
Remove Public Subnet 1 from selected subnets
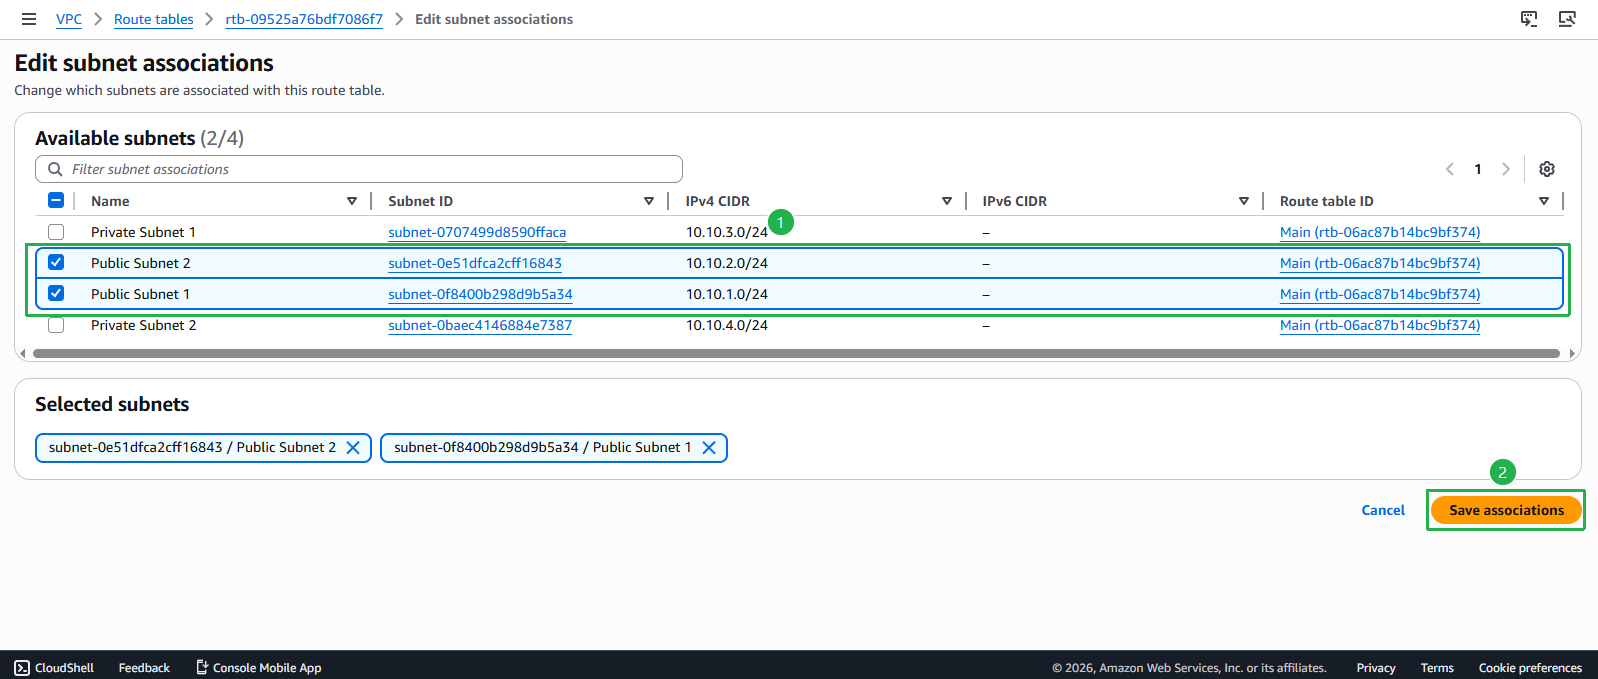pyautogui.click(x=709, y=448)
